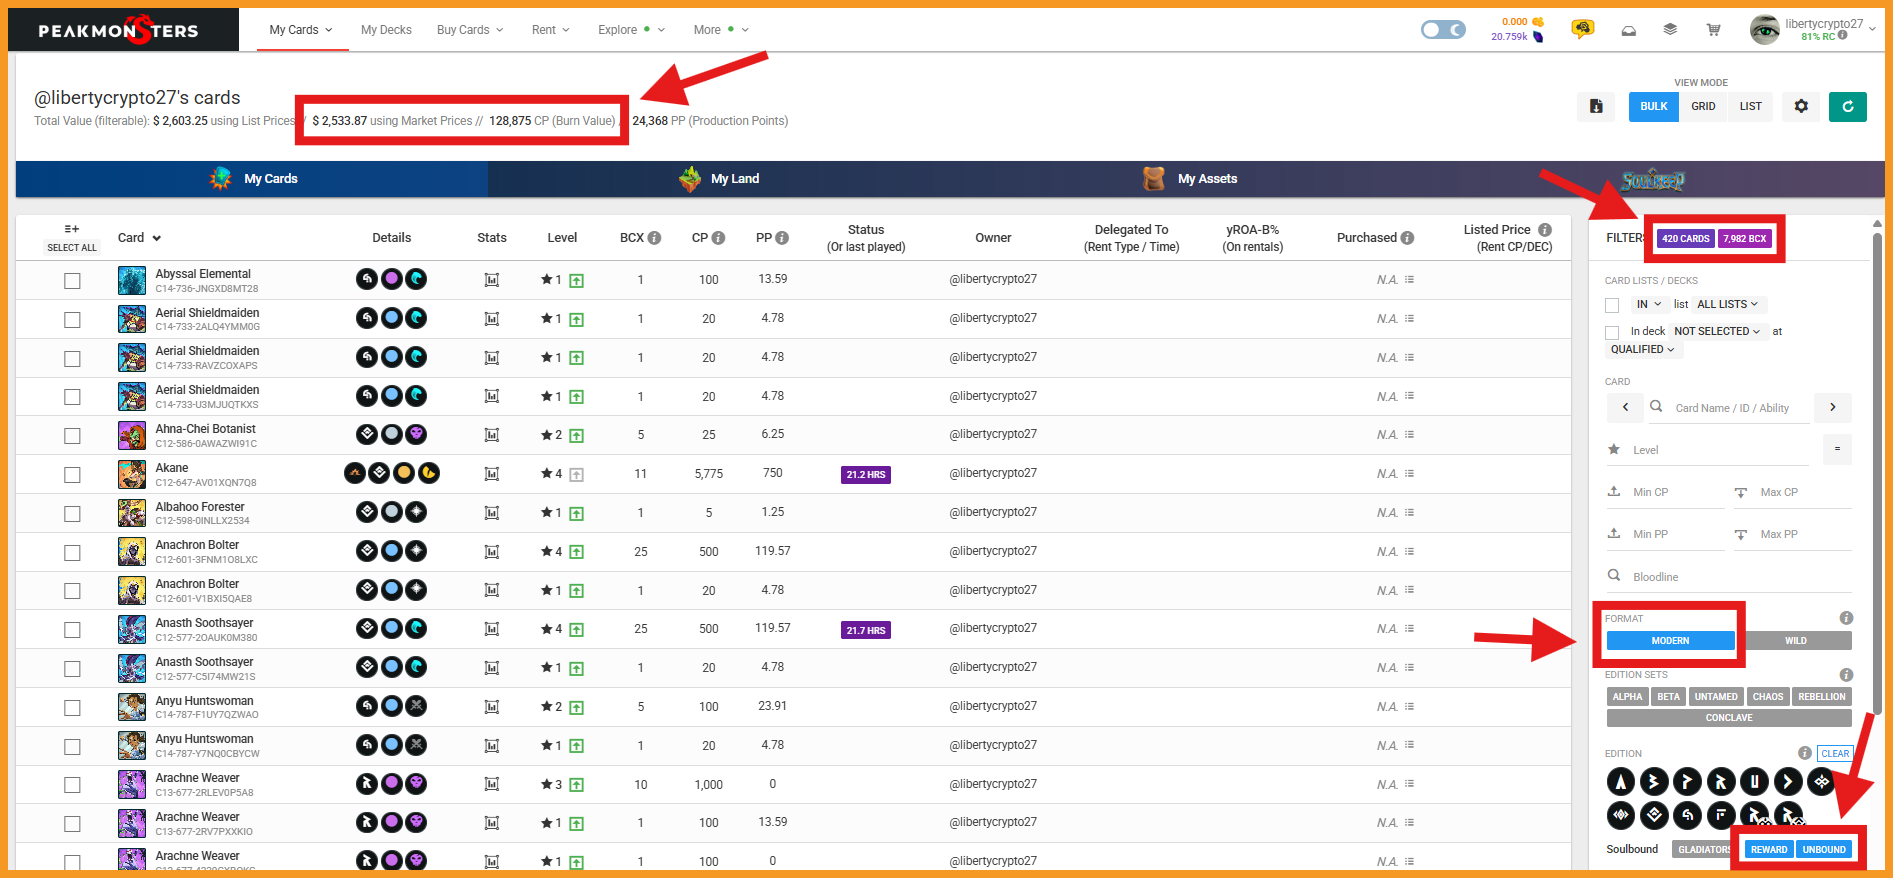
Task: Click Akane card thumbnail
Action: click(x=132, y=474)
